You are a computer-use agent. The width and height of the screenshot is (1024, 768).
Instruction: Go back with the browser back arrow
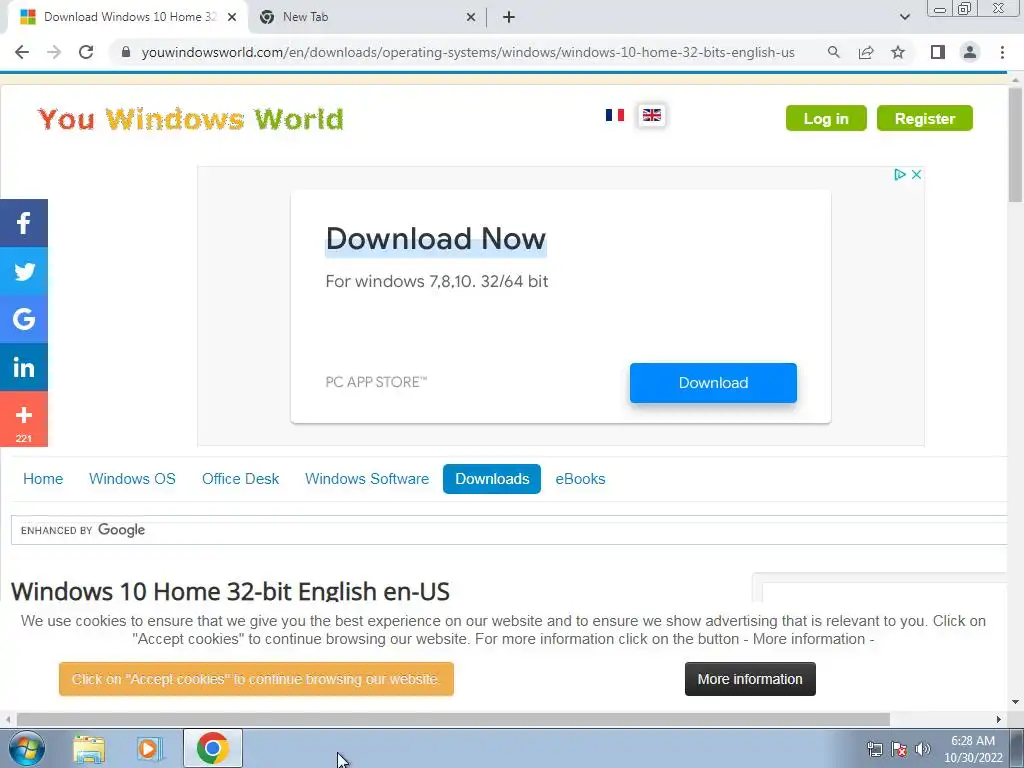point(22,52)
